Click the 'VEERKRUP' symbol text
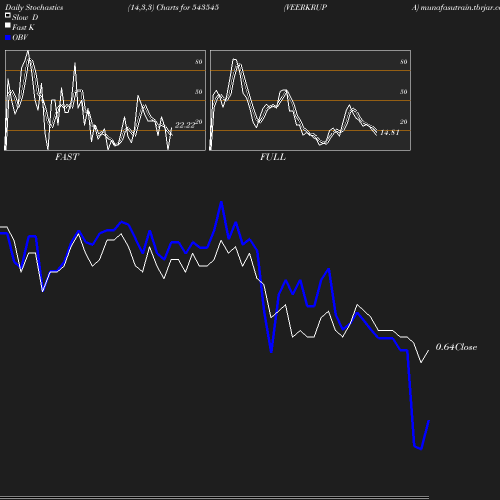Viewport: 500px width, 500px height. (305, 7)
